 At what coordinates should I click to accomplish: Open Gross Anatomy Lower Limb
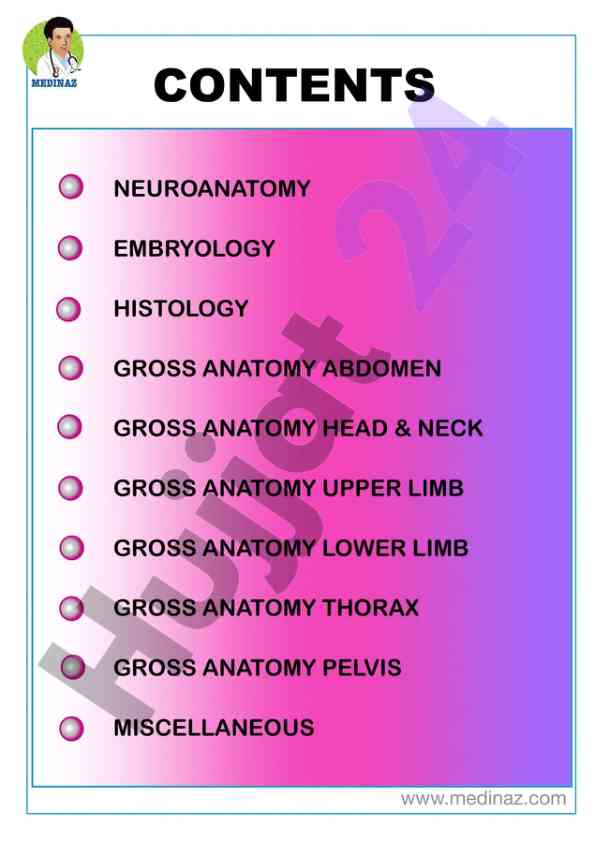pyautogui.click(x=291, y=548)
